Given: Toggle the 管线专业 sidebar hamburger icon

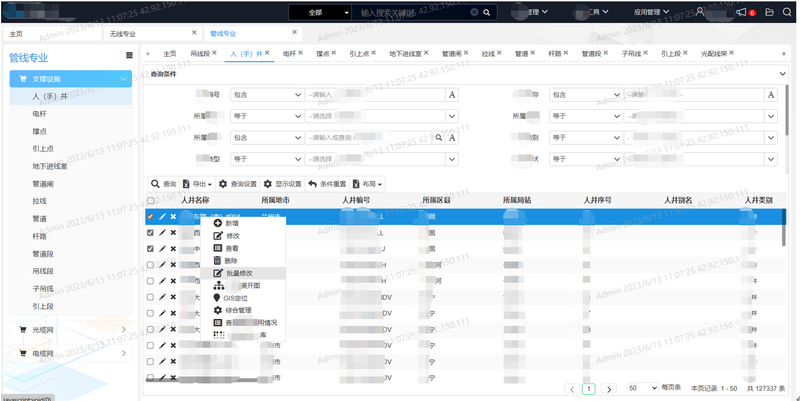Looking at the screenshot, I should pyautogui.click(x=129, y=55).
